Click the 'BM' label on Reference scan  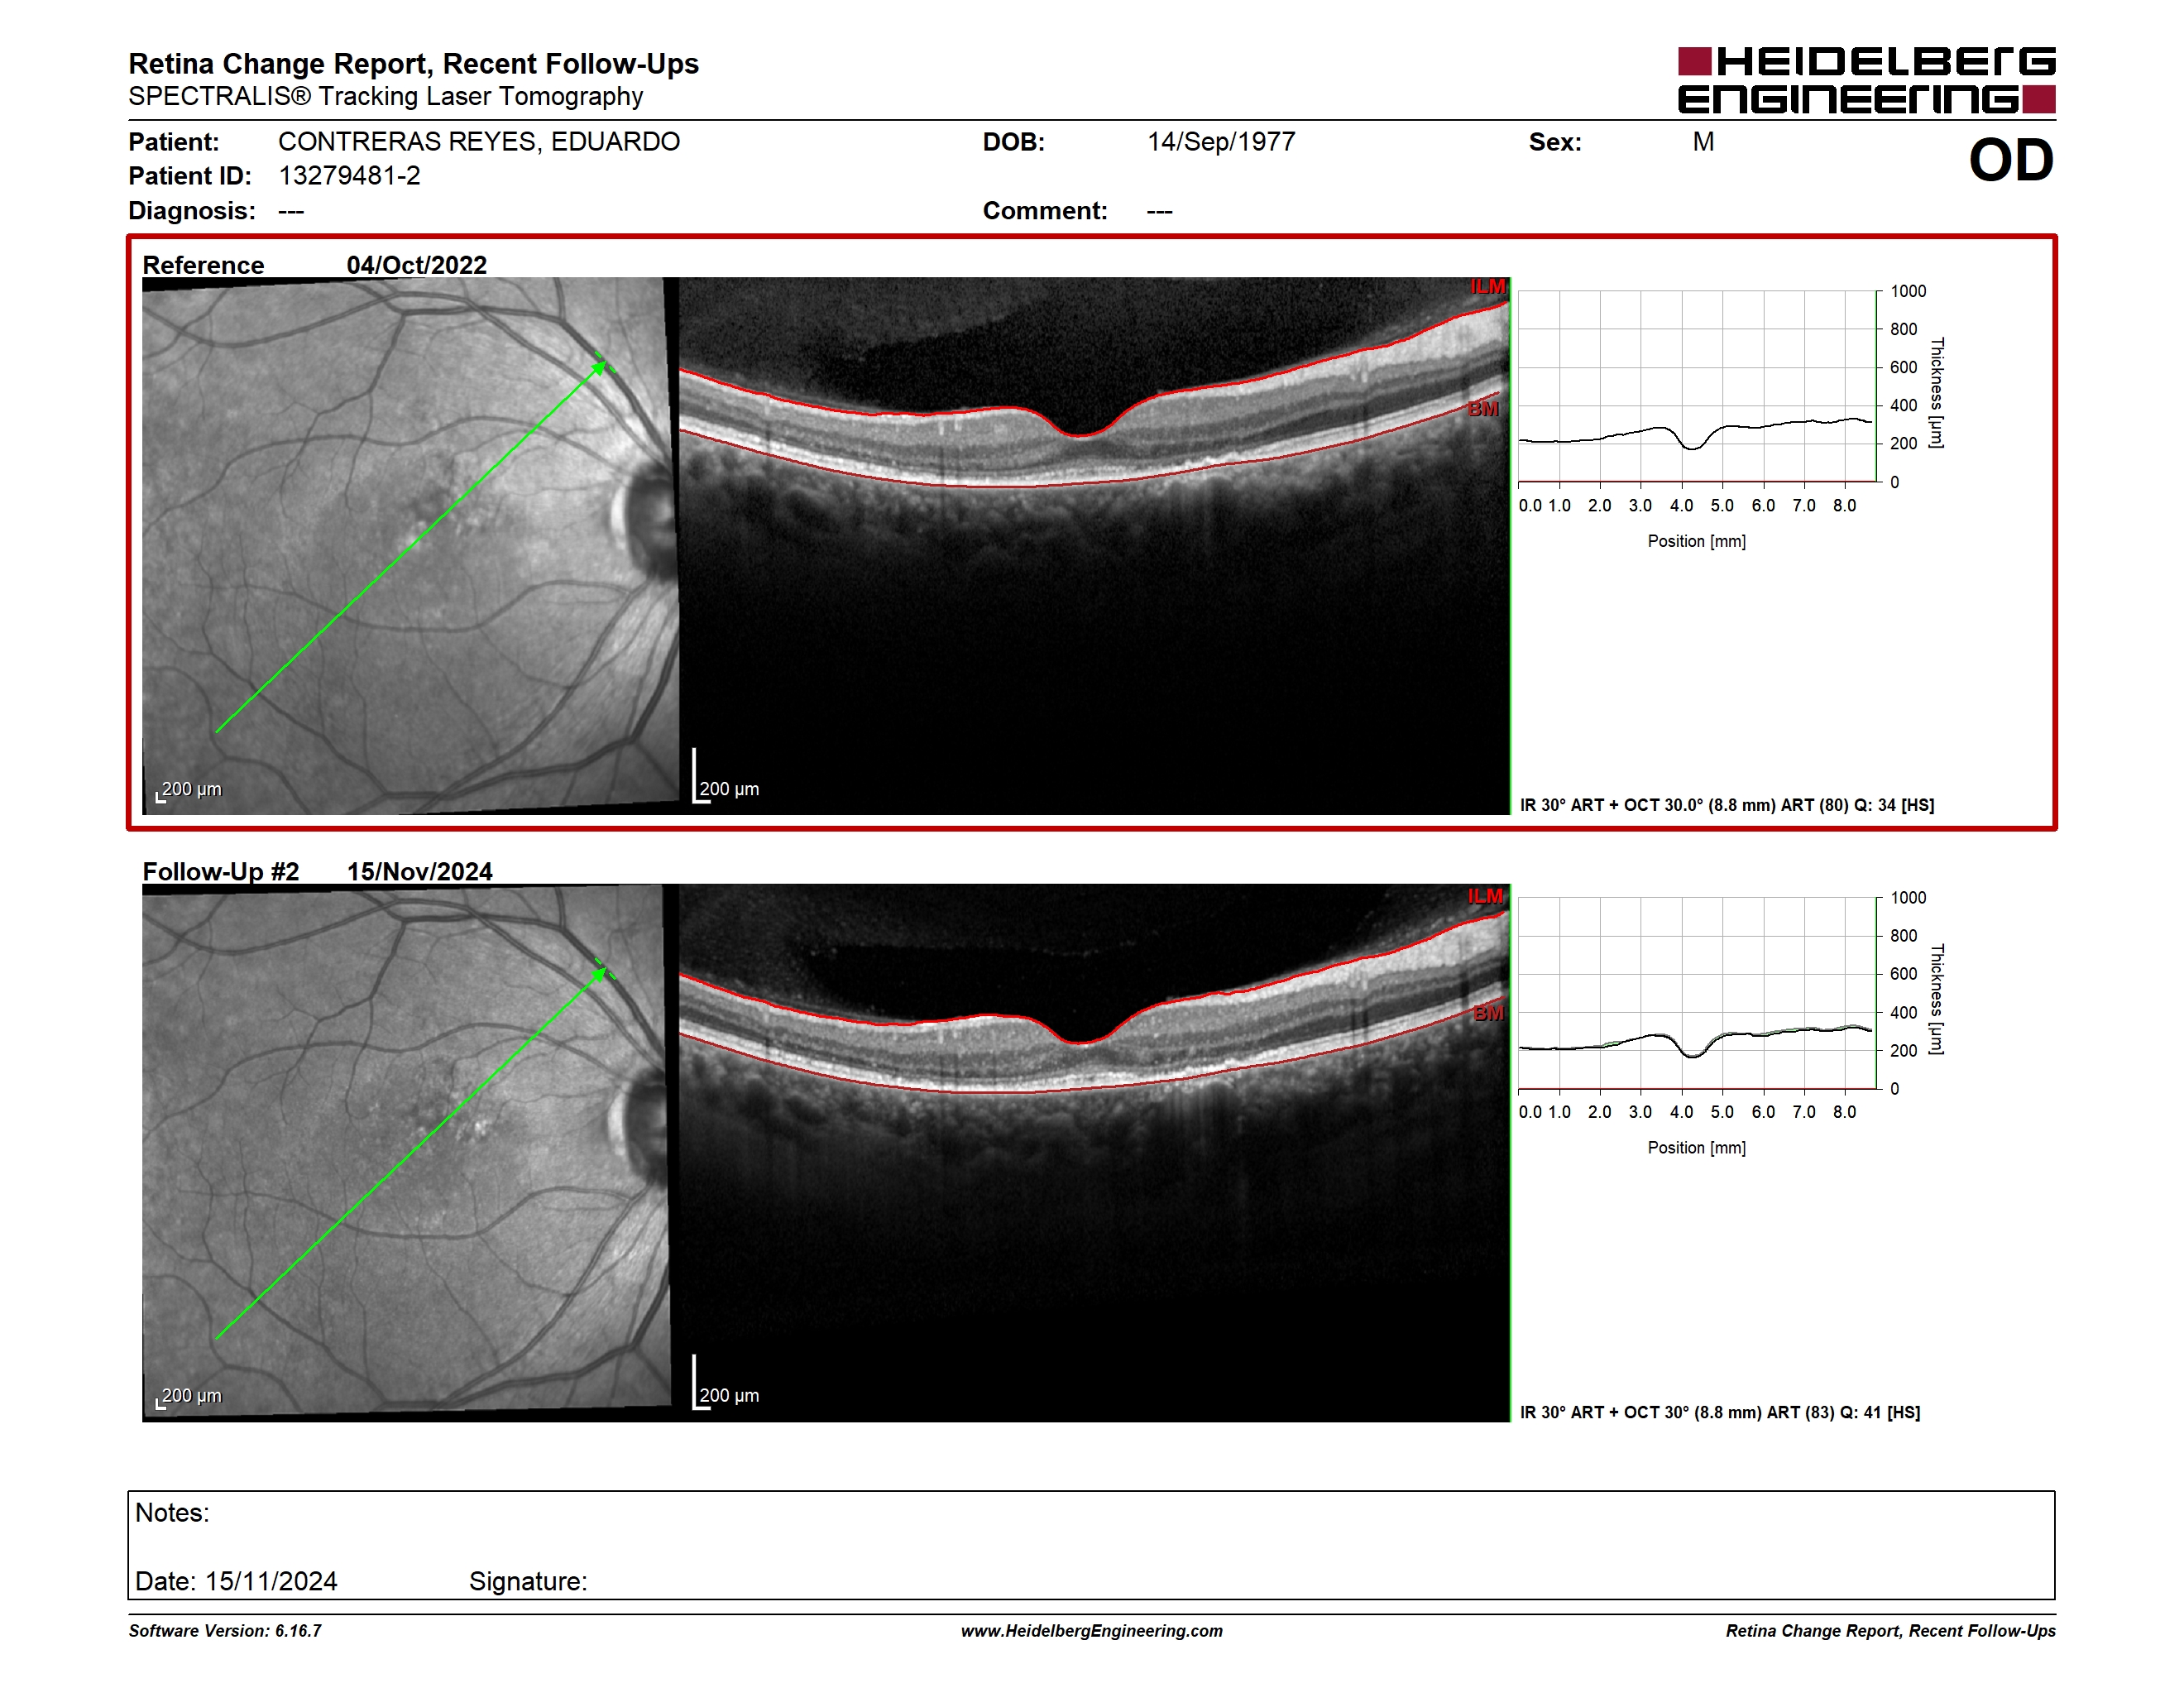(x=1483, y=409)
